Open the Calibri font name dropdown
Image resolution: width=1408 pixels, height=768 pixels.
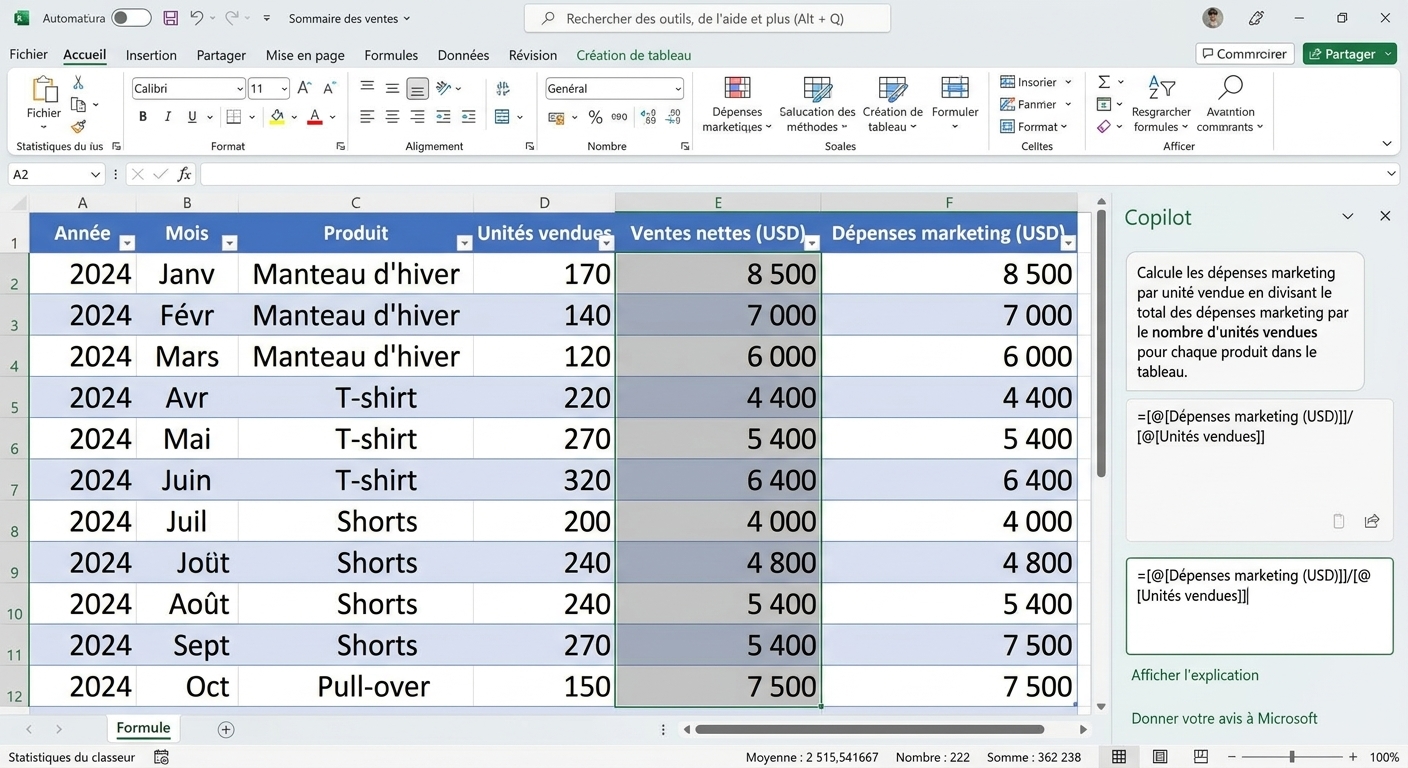(x=239, y=89)
